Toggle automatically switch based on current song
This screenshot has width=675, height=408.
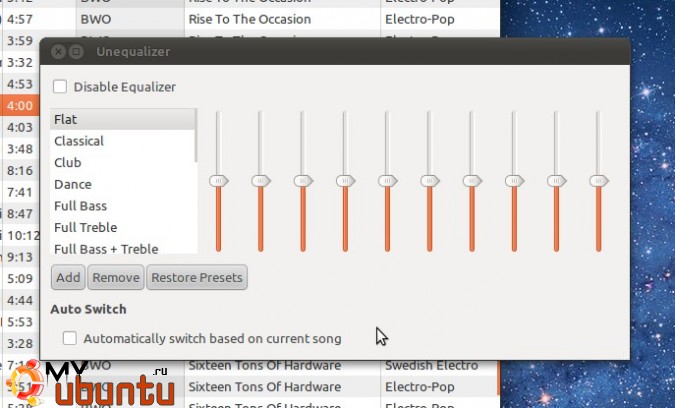click(x=70, y=339)
